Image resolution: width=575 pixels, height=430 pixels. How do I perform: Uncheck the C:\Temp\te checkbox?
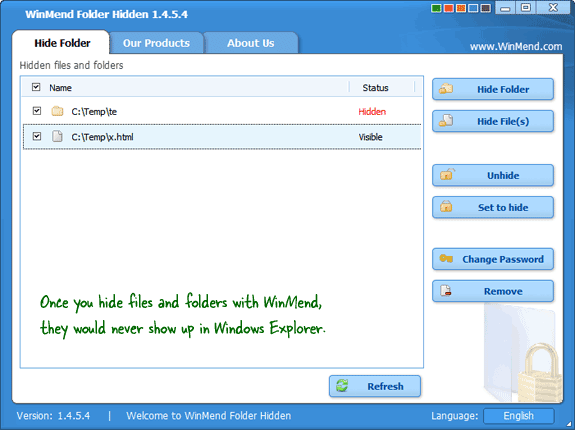coord(37,111)
